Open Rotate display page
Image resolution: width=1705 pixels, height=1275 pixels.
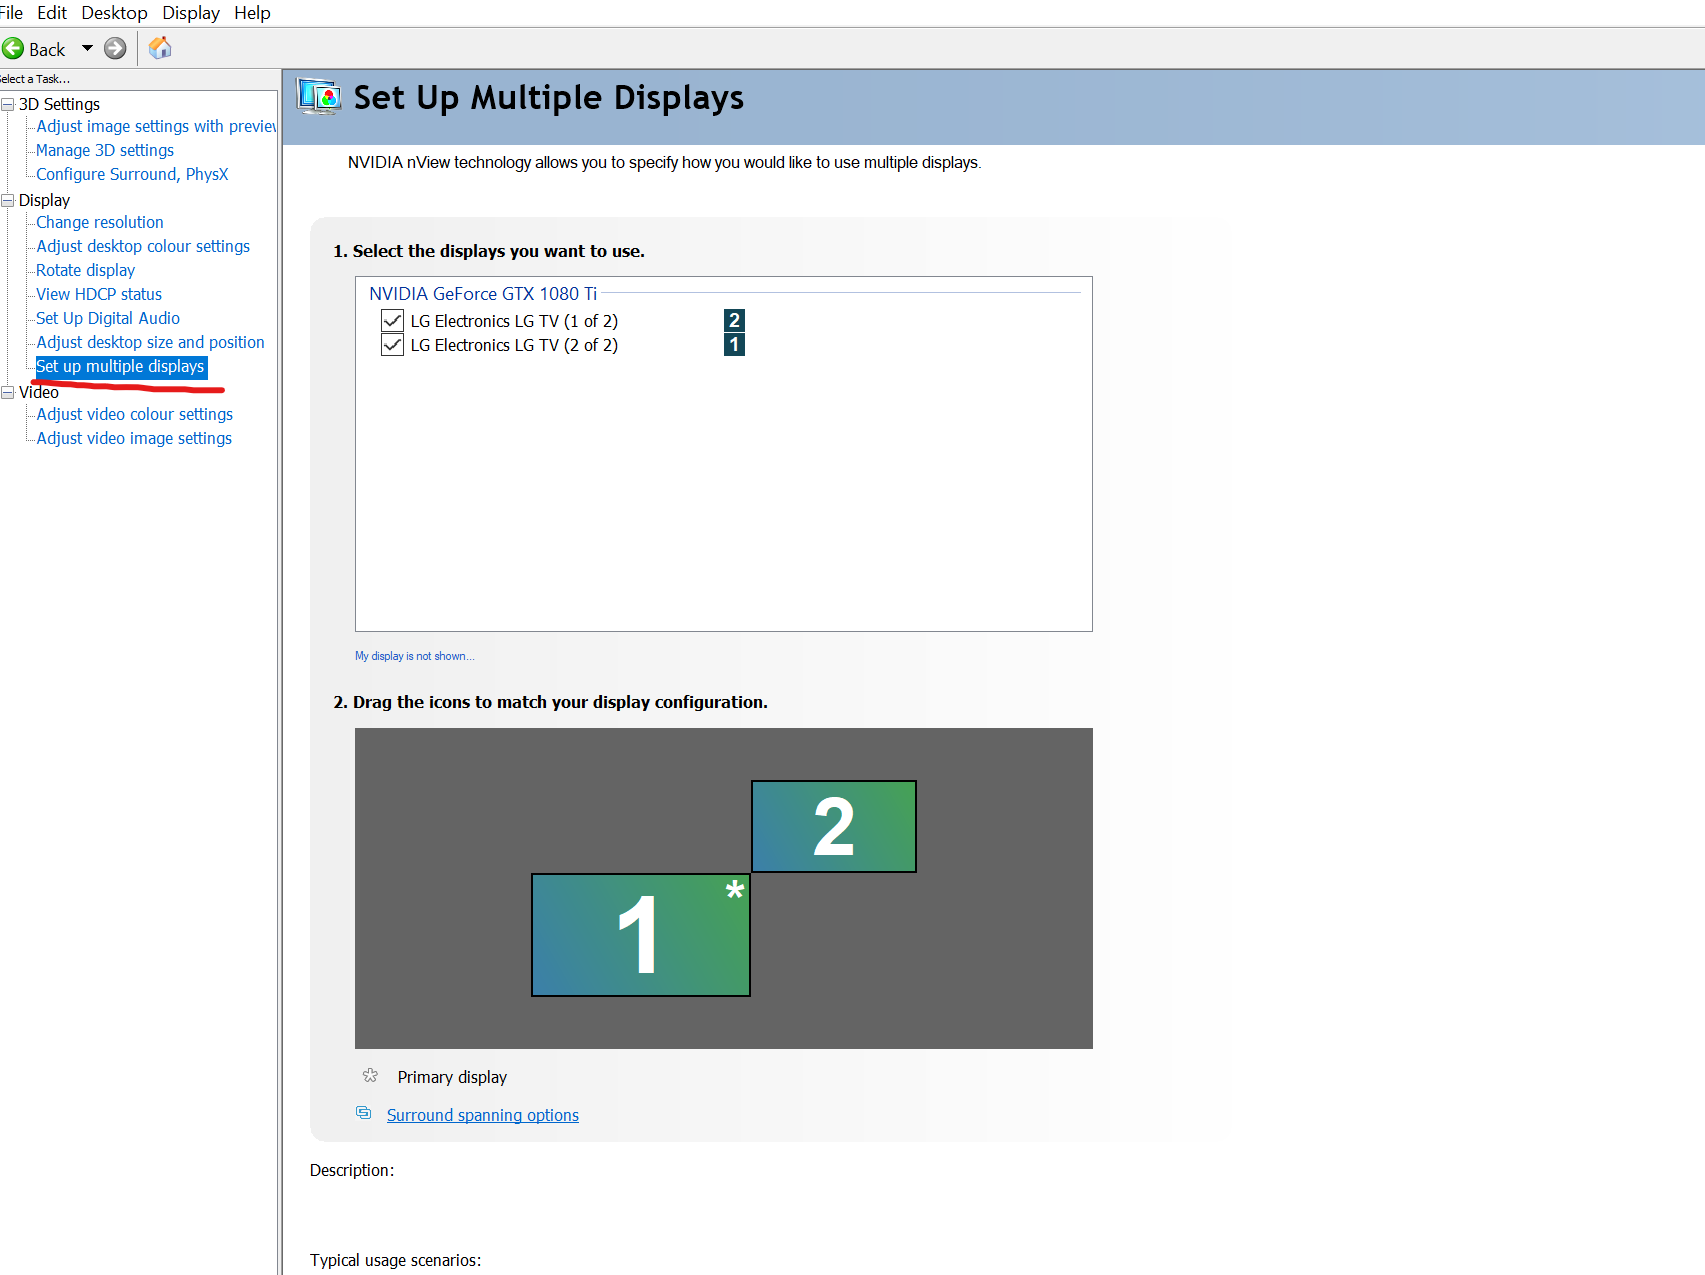click(85, 270)
